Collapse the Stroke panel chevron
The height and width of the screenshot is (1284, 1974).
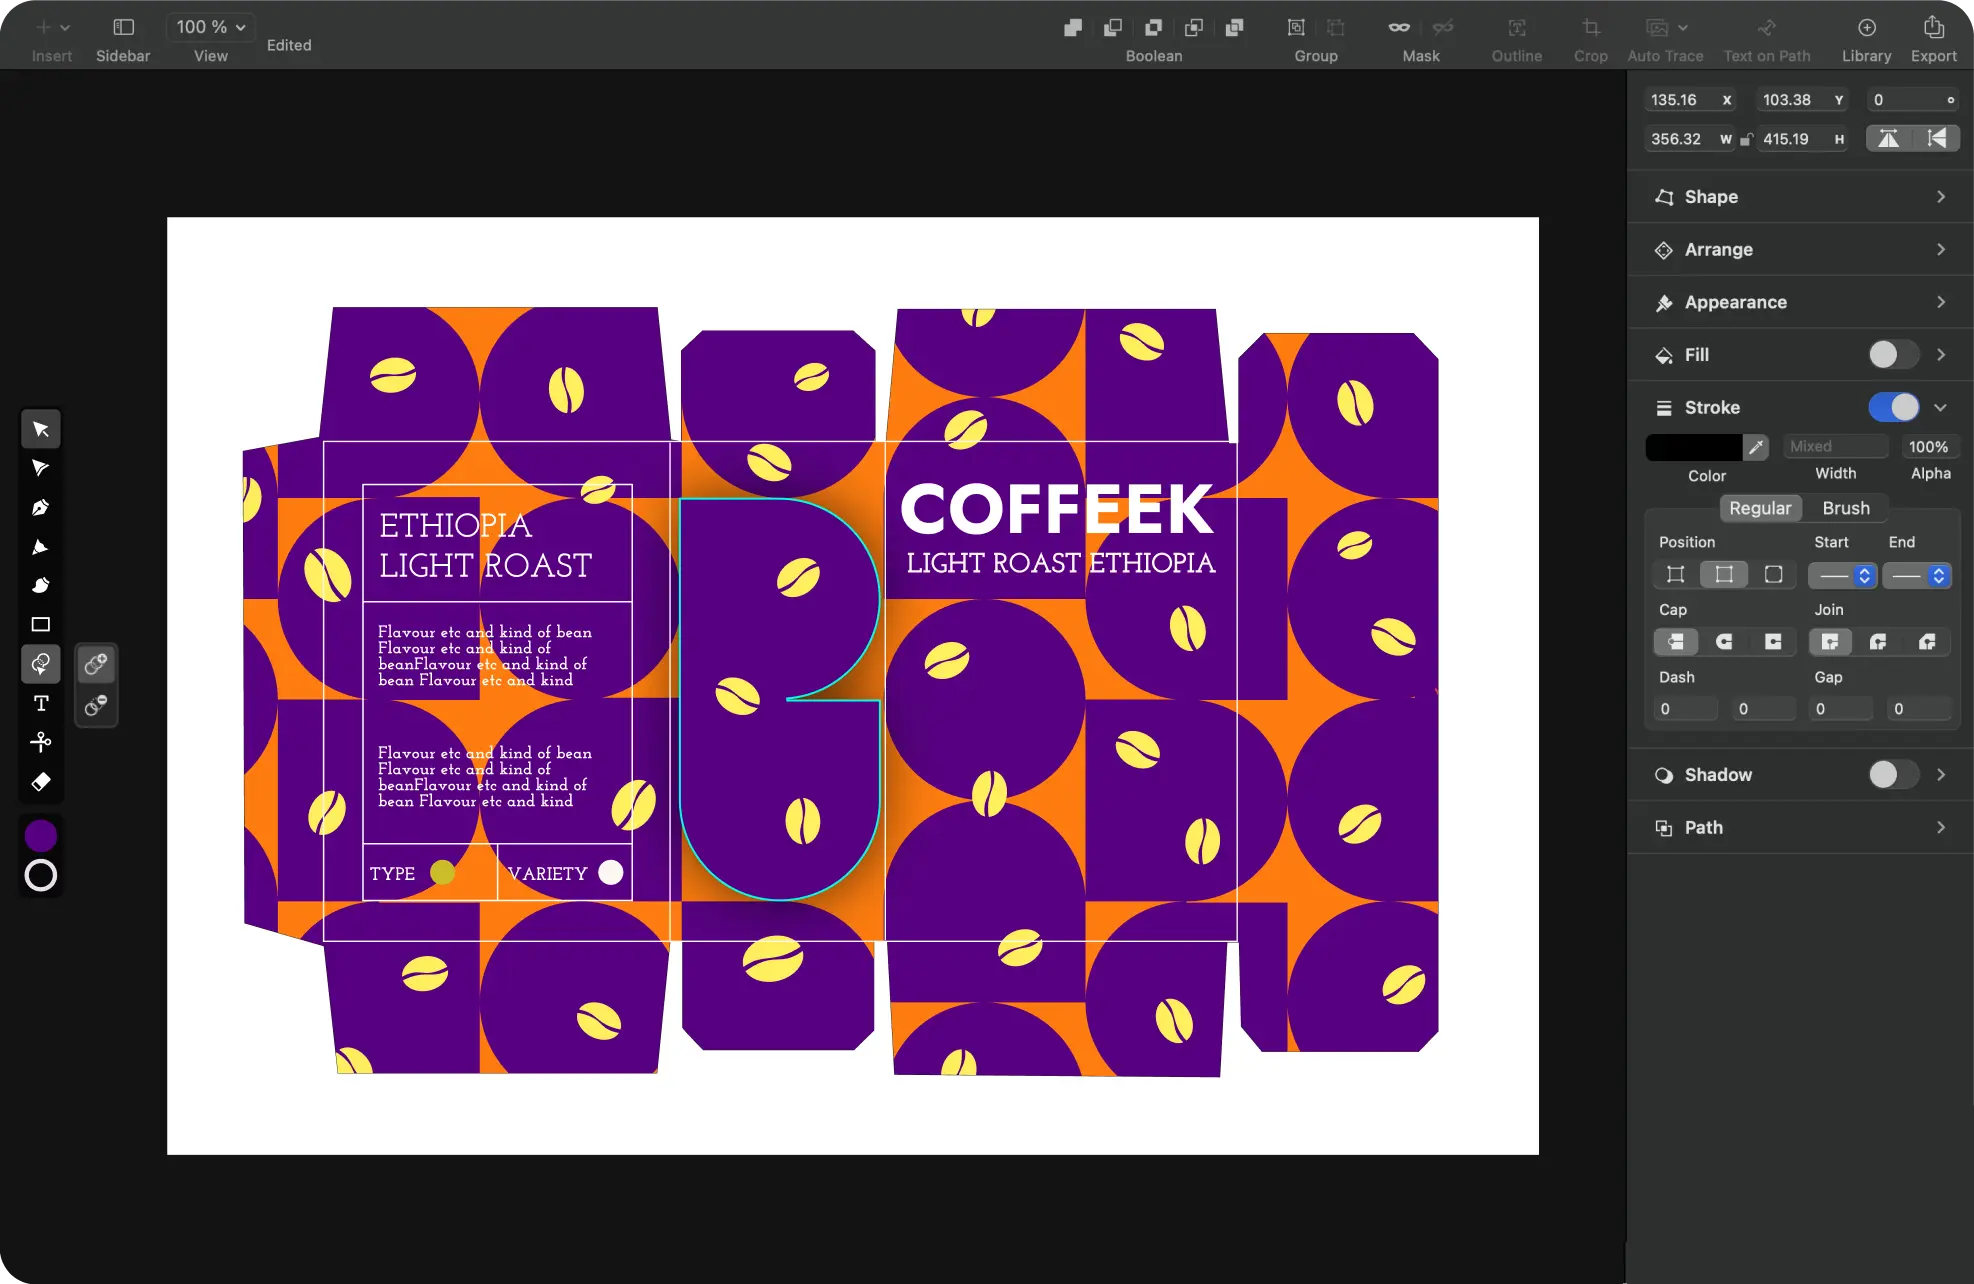1942,407
